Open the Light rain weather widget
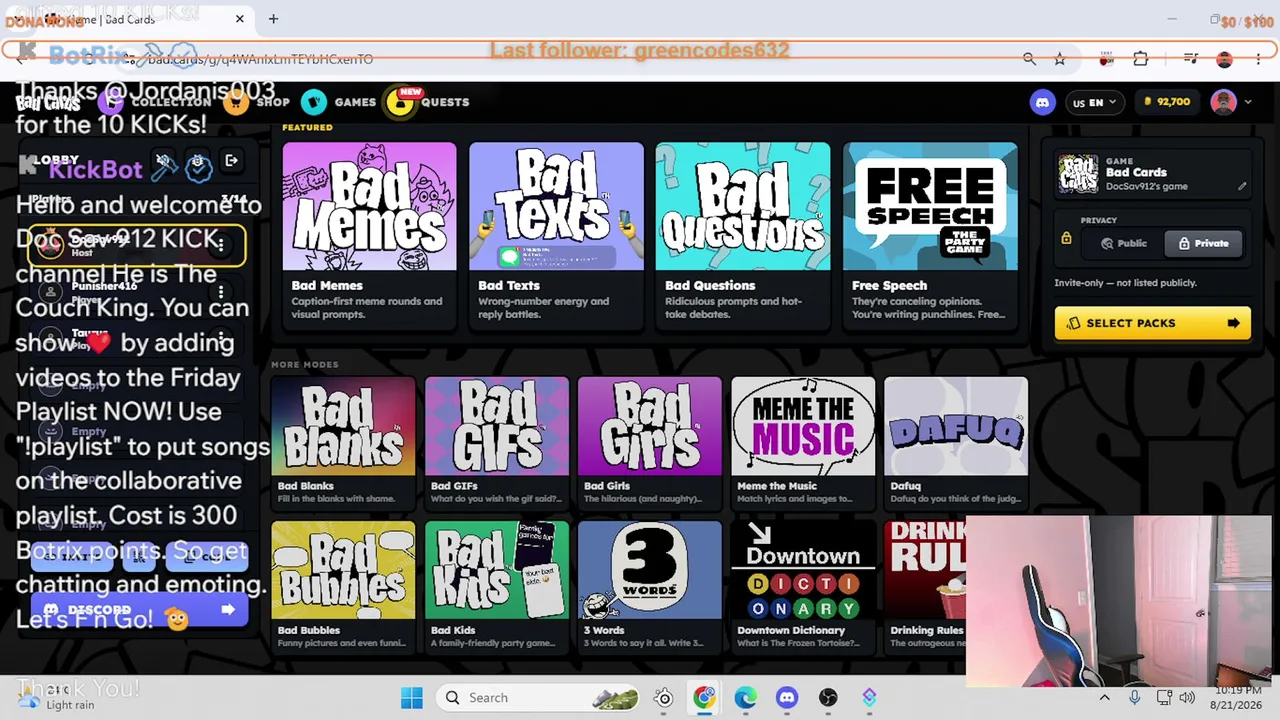 (x=58, y=697)
